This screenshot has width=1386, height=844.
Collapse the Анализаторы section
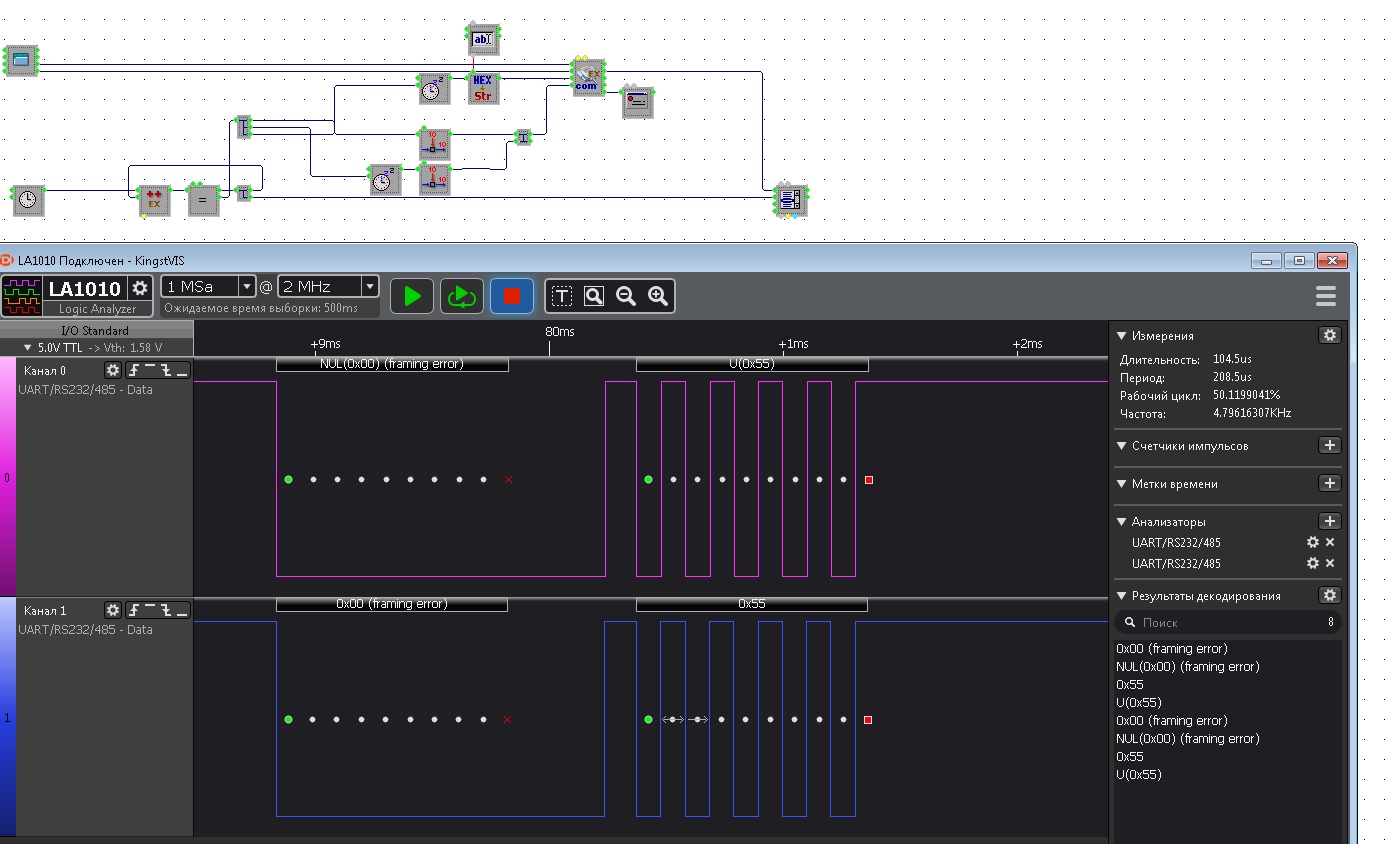[x=1122, y=522]
